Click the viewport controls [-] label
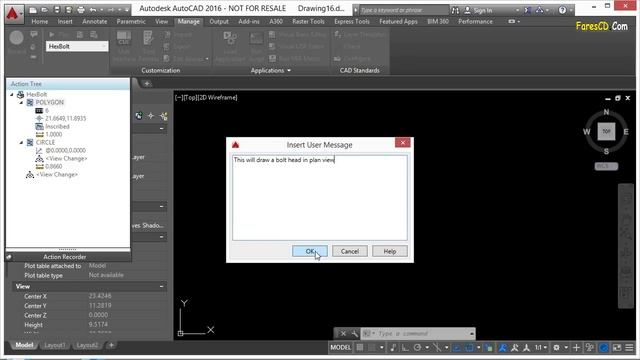The image size is (640, 360). [x=178, y=98]
